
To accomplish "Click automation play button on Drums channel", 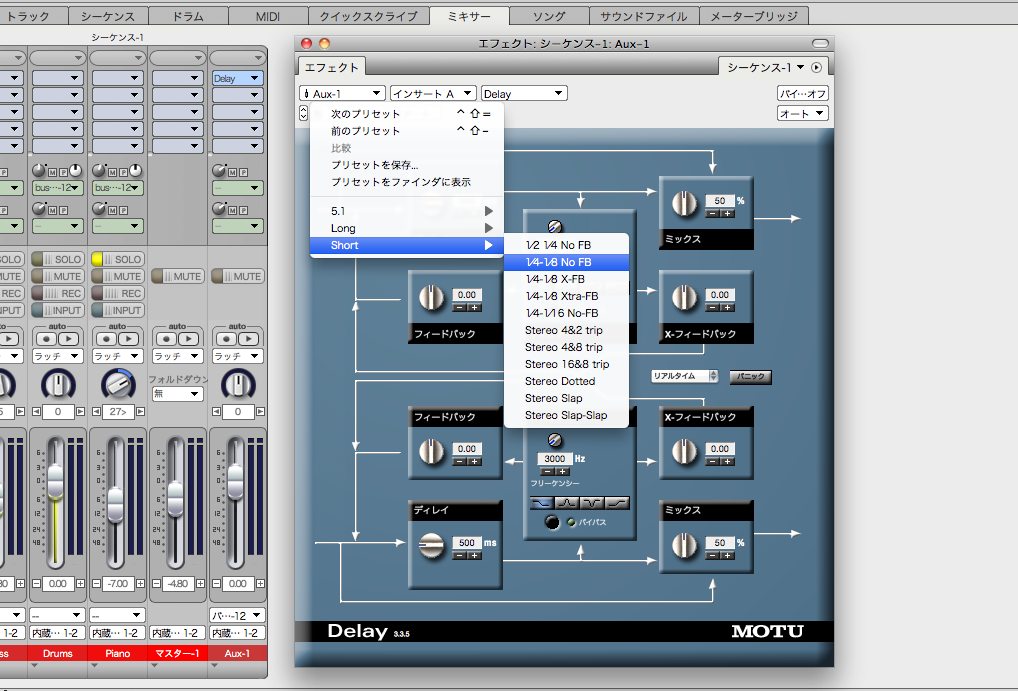I will (69, 339).
